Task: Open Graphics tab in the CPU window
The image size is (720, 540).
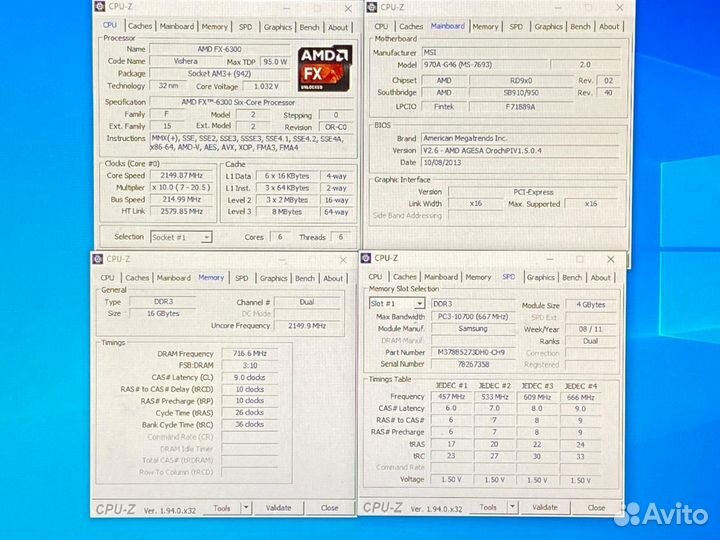Action: tap(277, 27)
